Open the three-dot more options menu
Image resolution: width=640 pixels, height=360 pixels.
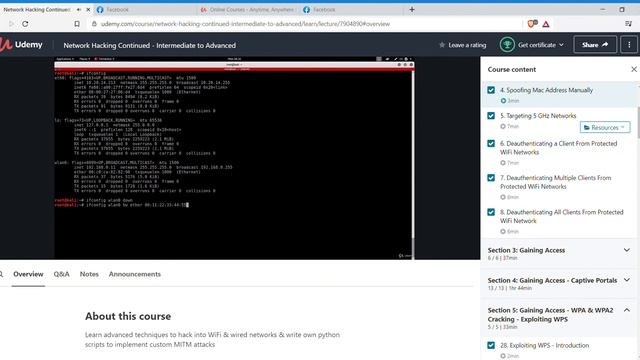coord(629,45)
